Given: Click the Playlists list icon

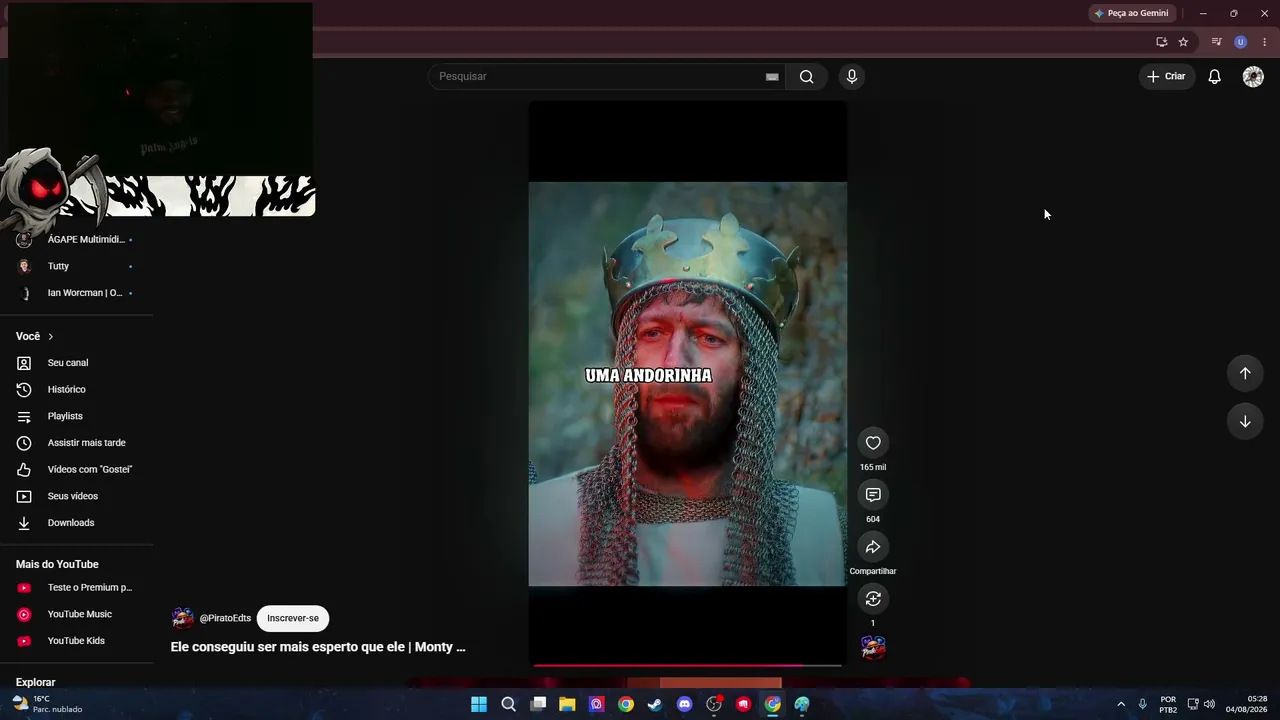Looking at the screenshot, I should (x=24, y=416).
